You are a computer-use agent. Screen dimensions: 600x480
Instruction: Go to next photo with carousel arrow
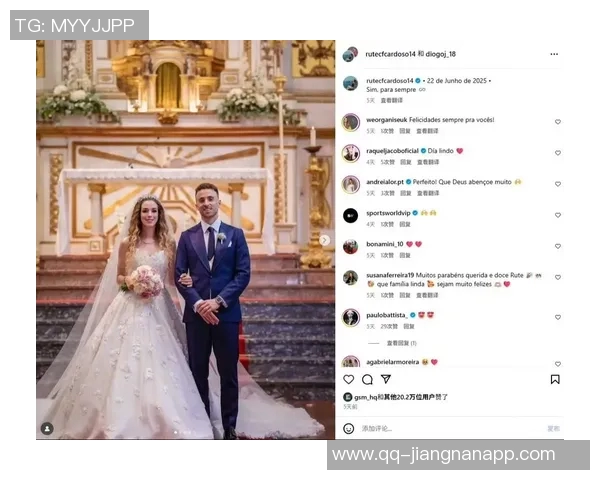[324, 240]
